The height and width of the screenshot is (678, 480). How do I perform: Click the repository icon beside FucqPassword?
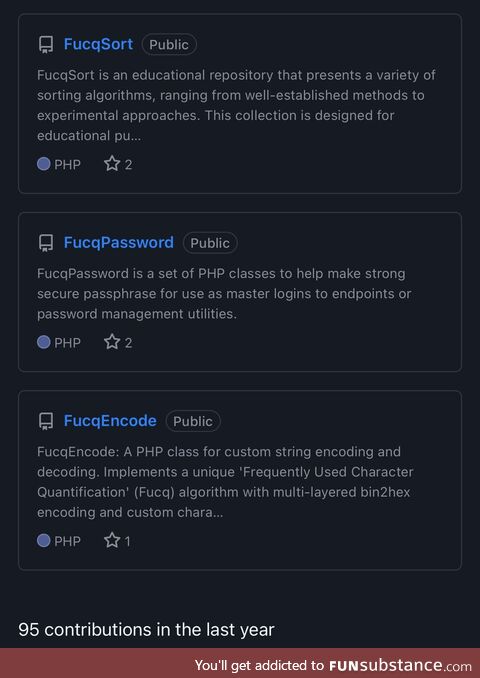click(x=46, y=243)
